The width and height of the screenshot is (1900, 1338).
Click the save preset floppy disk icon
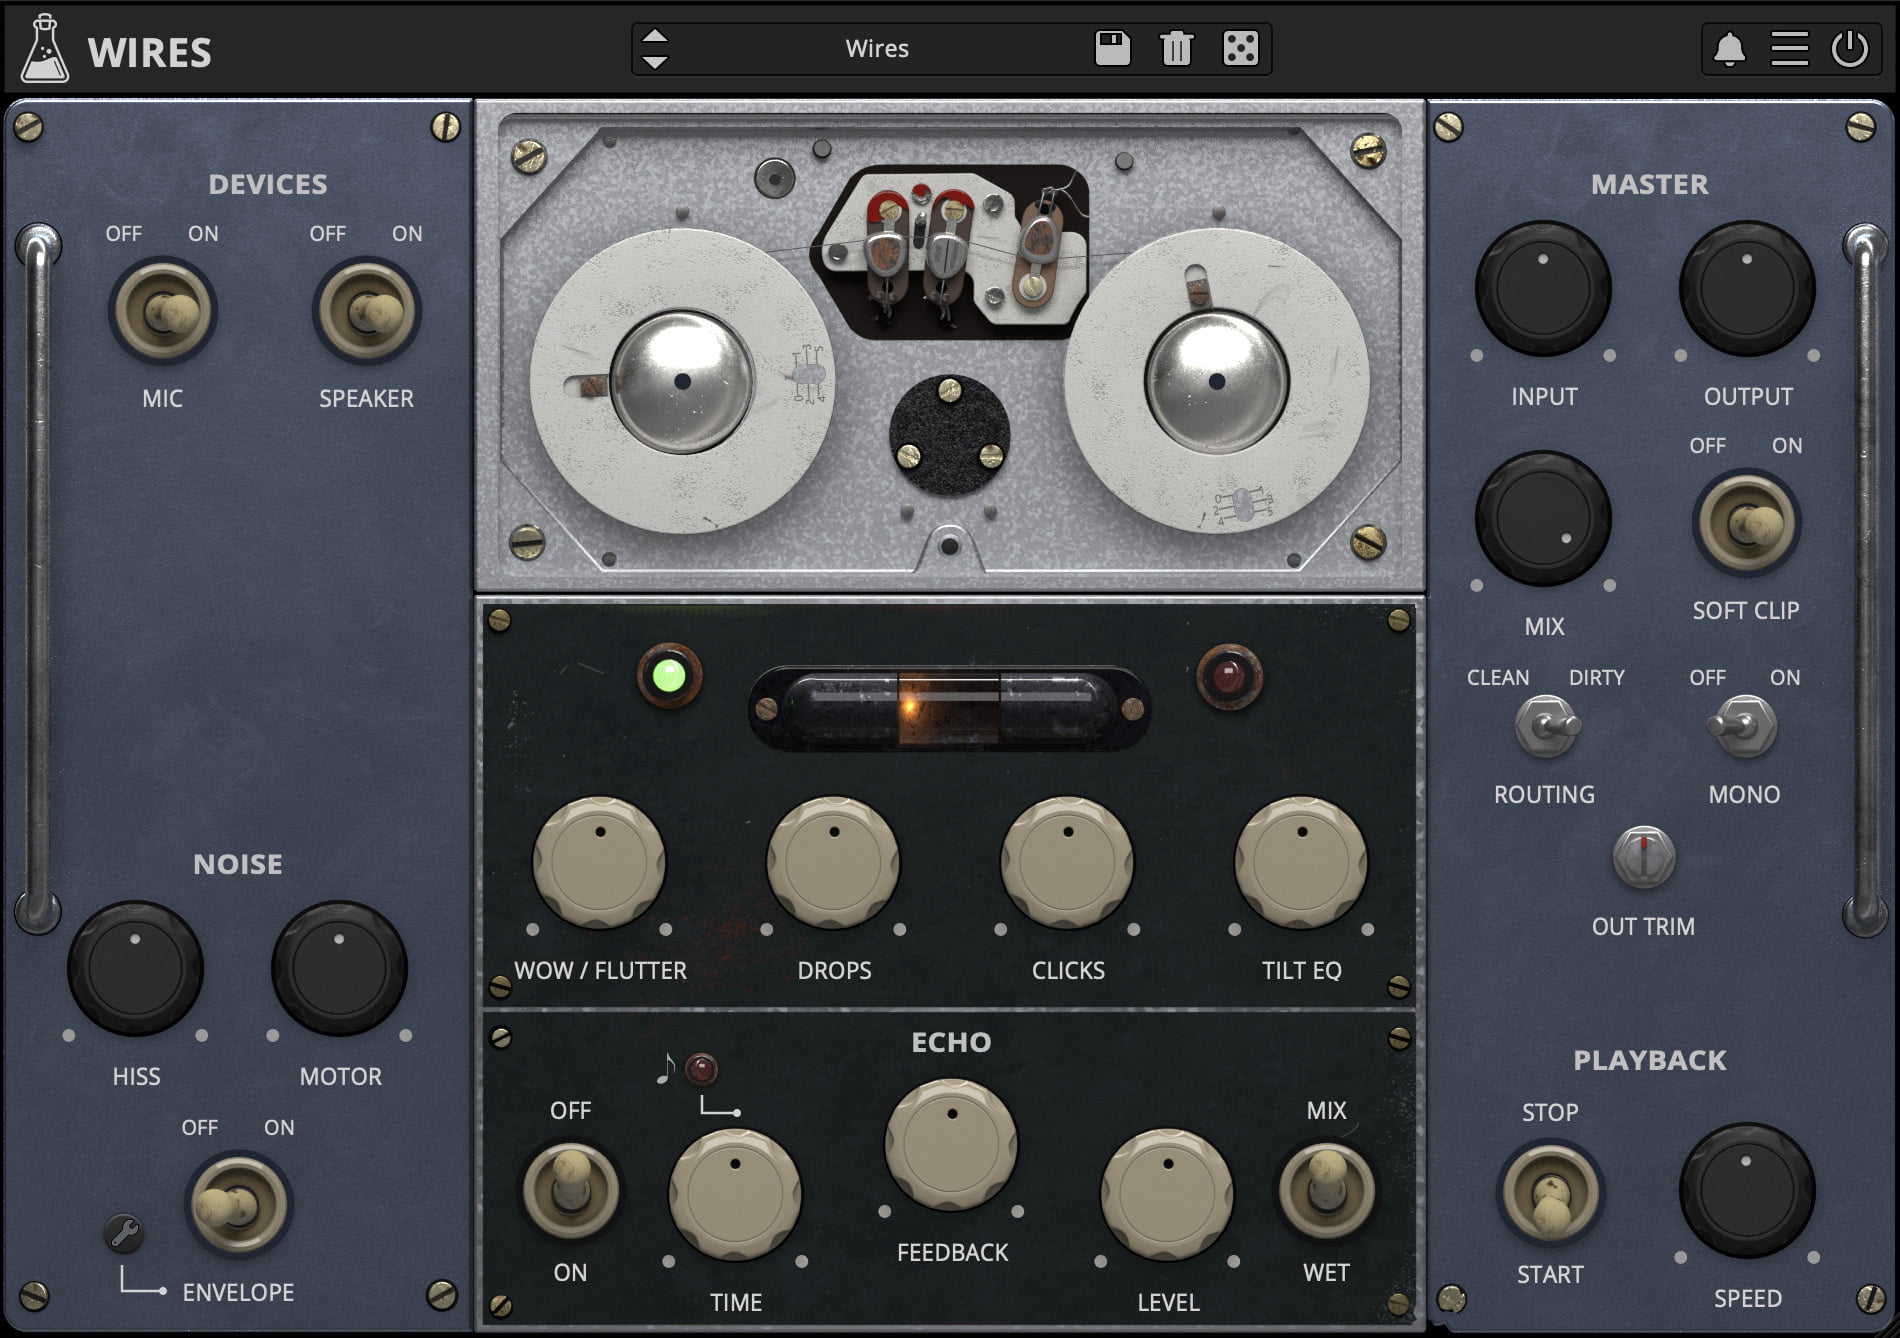pyautogui.click(x=1112, y=49)
